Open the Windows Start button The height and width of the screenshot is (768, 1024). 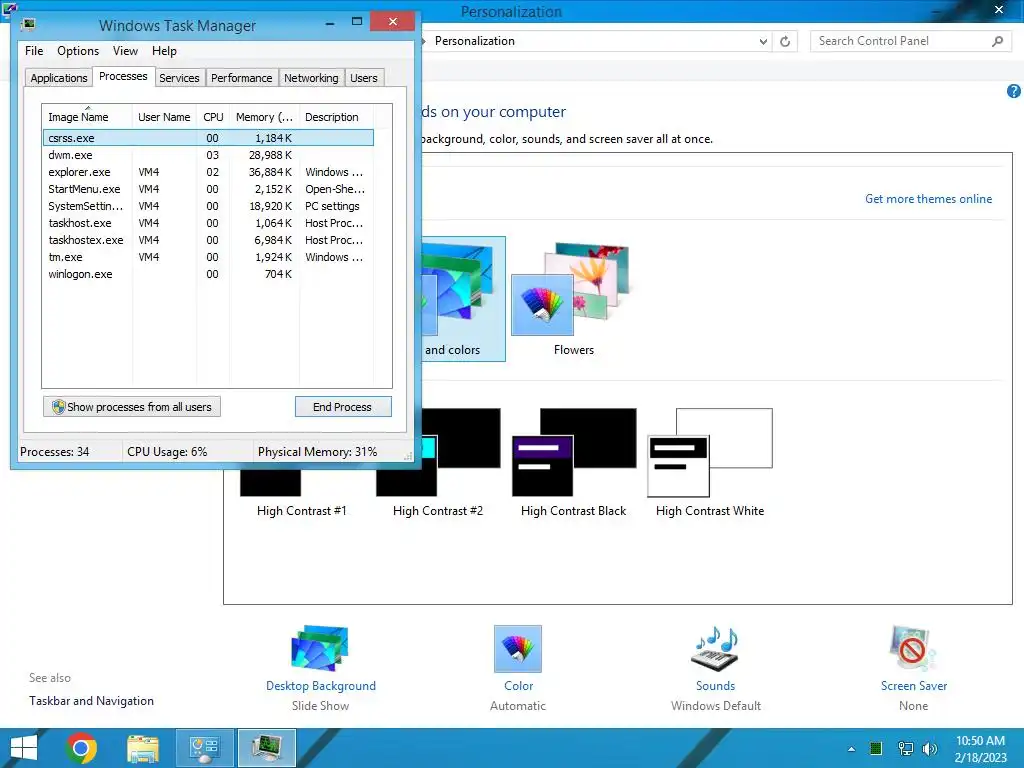pyautogui.click(x=24, y=748)
